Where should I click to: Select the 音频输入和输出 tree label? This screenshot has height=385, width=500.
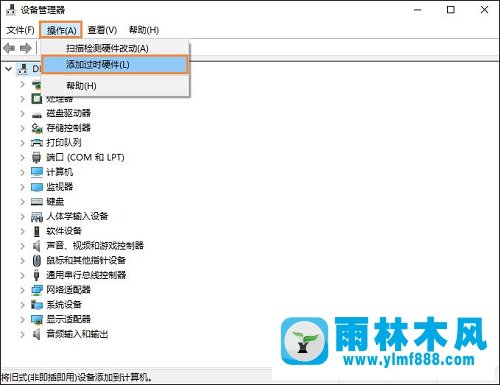pos(77,334)
